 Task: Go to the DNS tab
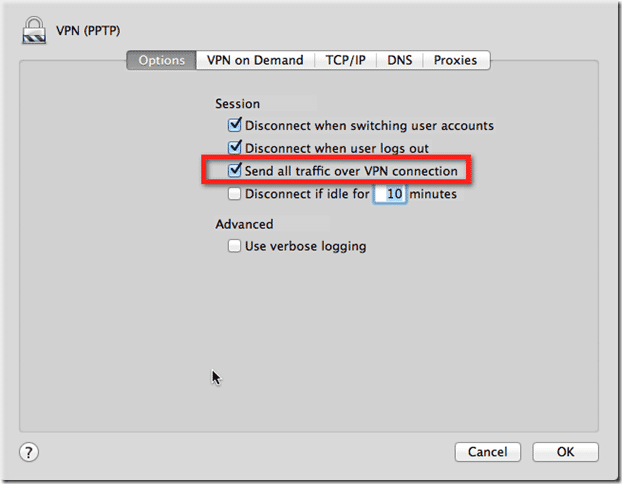tap(400, 60)
